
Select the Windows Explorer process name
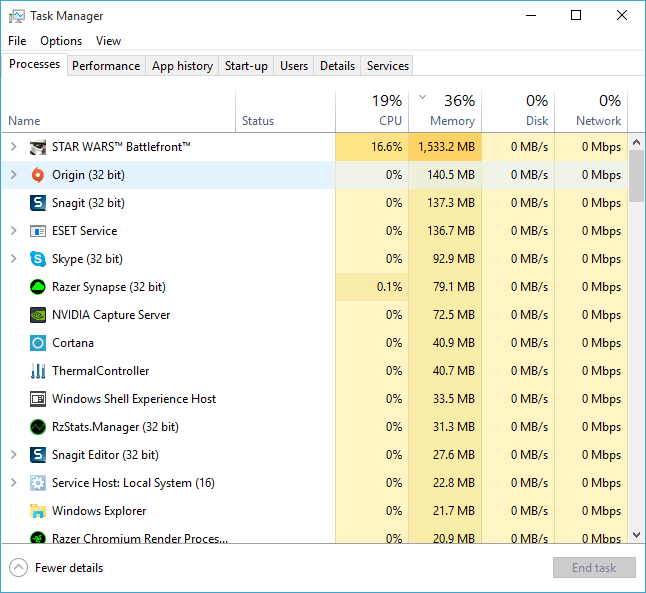pyautogui.click(x=99, y=511)
